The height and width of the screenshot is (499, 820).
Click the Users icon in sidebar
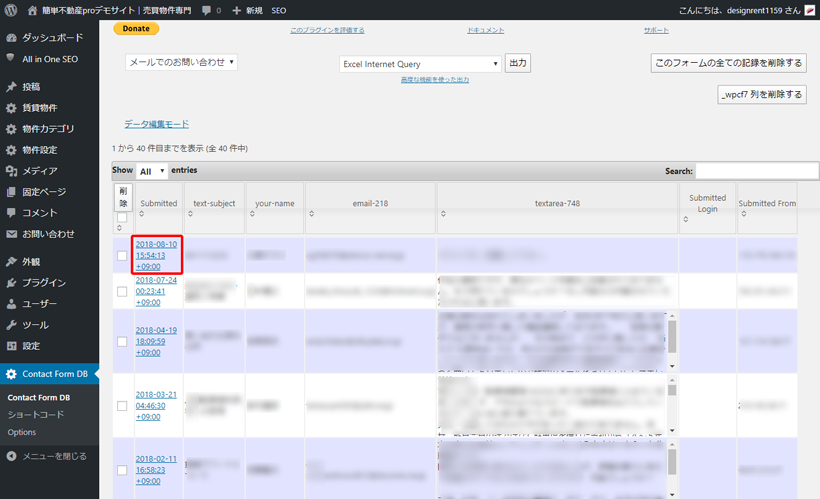(x=11, y=304)
